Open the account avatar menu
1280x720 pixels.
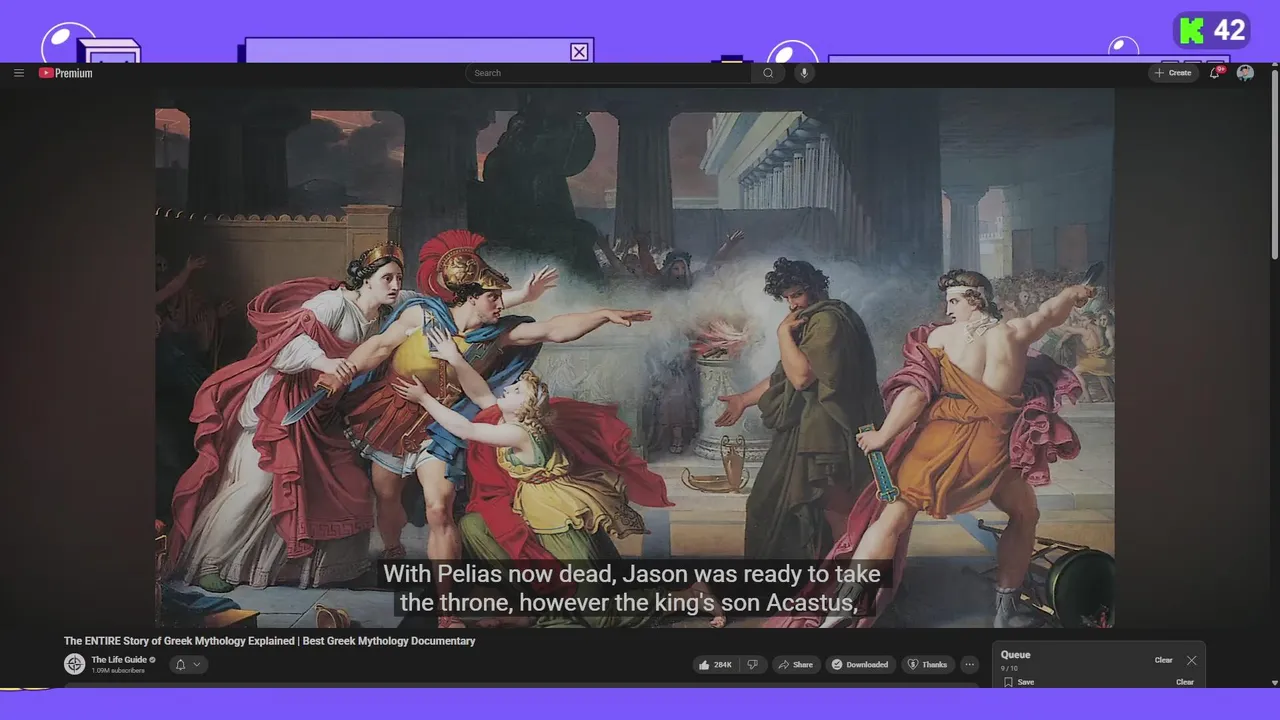point(1245,73)
